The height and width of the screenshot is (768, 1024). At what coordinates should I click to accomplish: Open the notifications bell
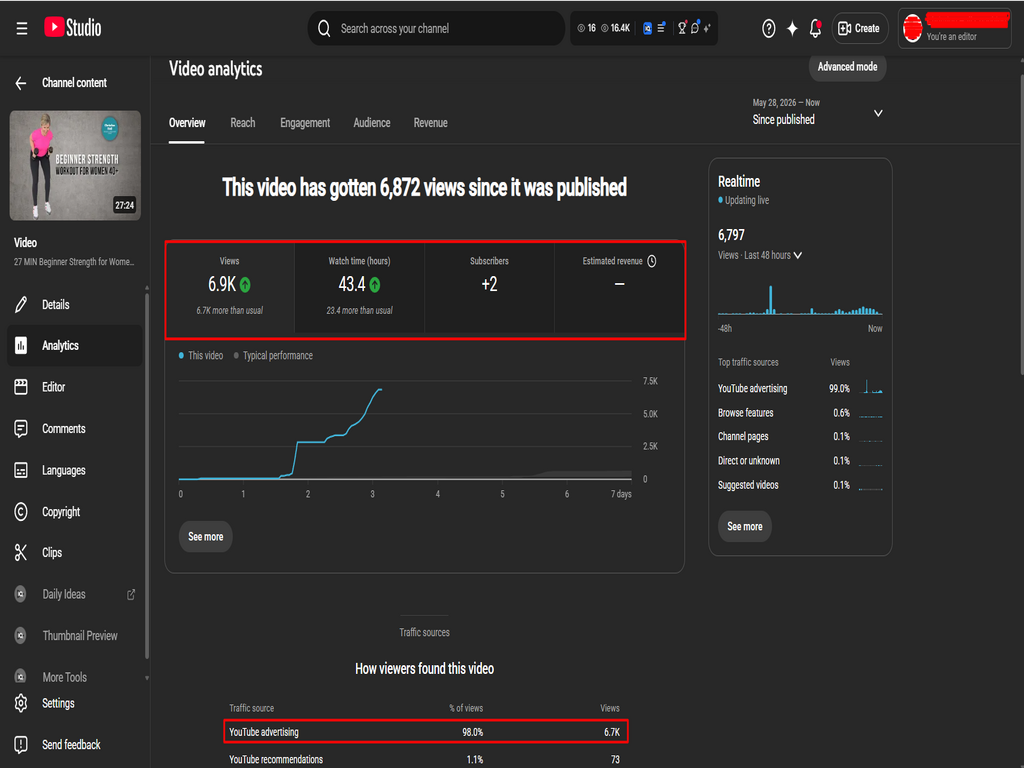pyautogui.click(x=815, y=28)
